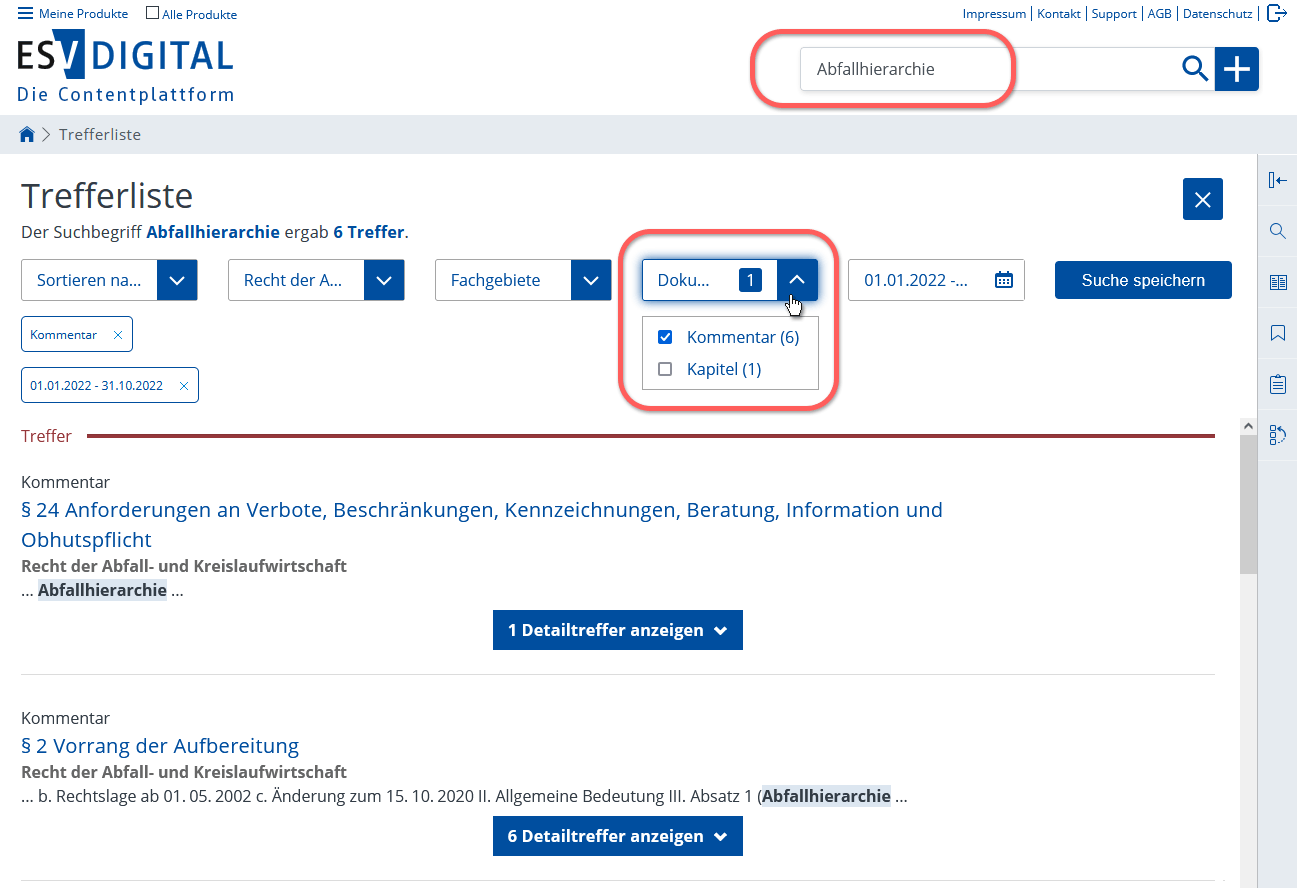Open the Fachgebiete dropdown
1297x888 pixels.
click(x=590, y=280)
